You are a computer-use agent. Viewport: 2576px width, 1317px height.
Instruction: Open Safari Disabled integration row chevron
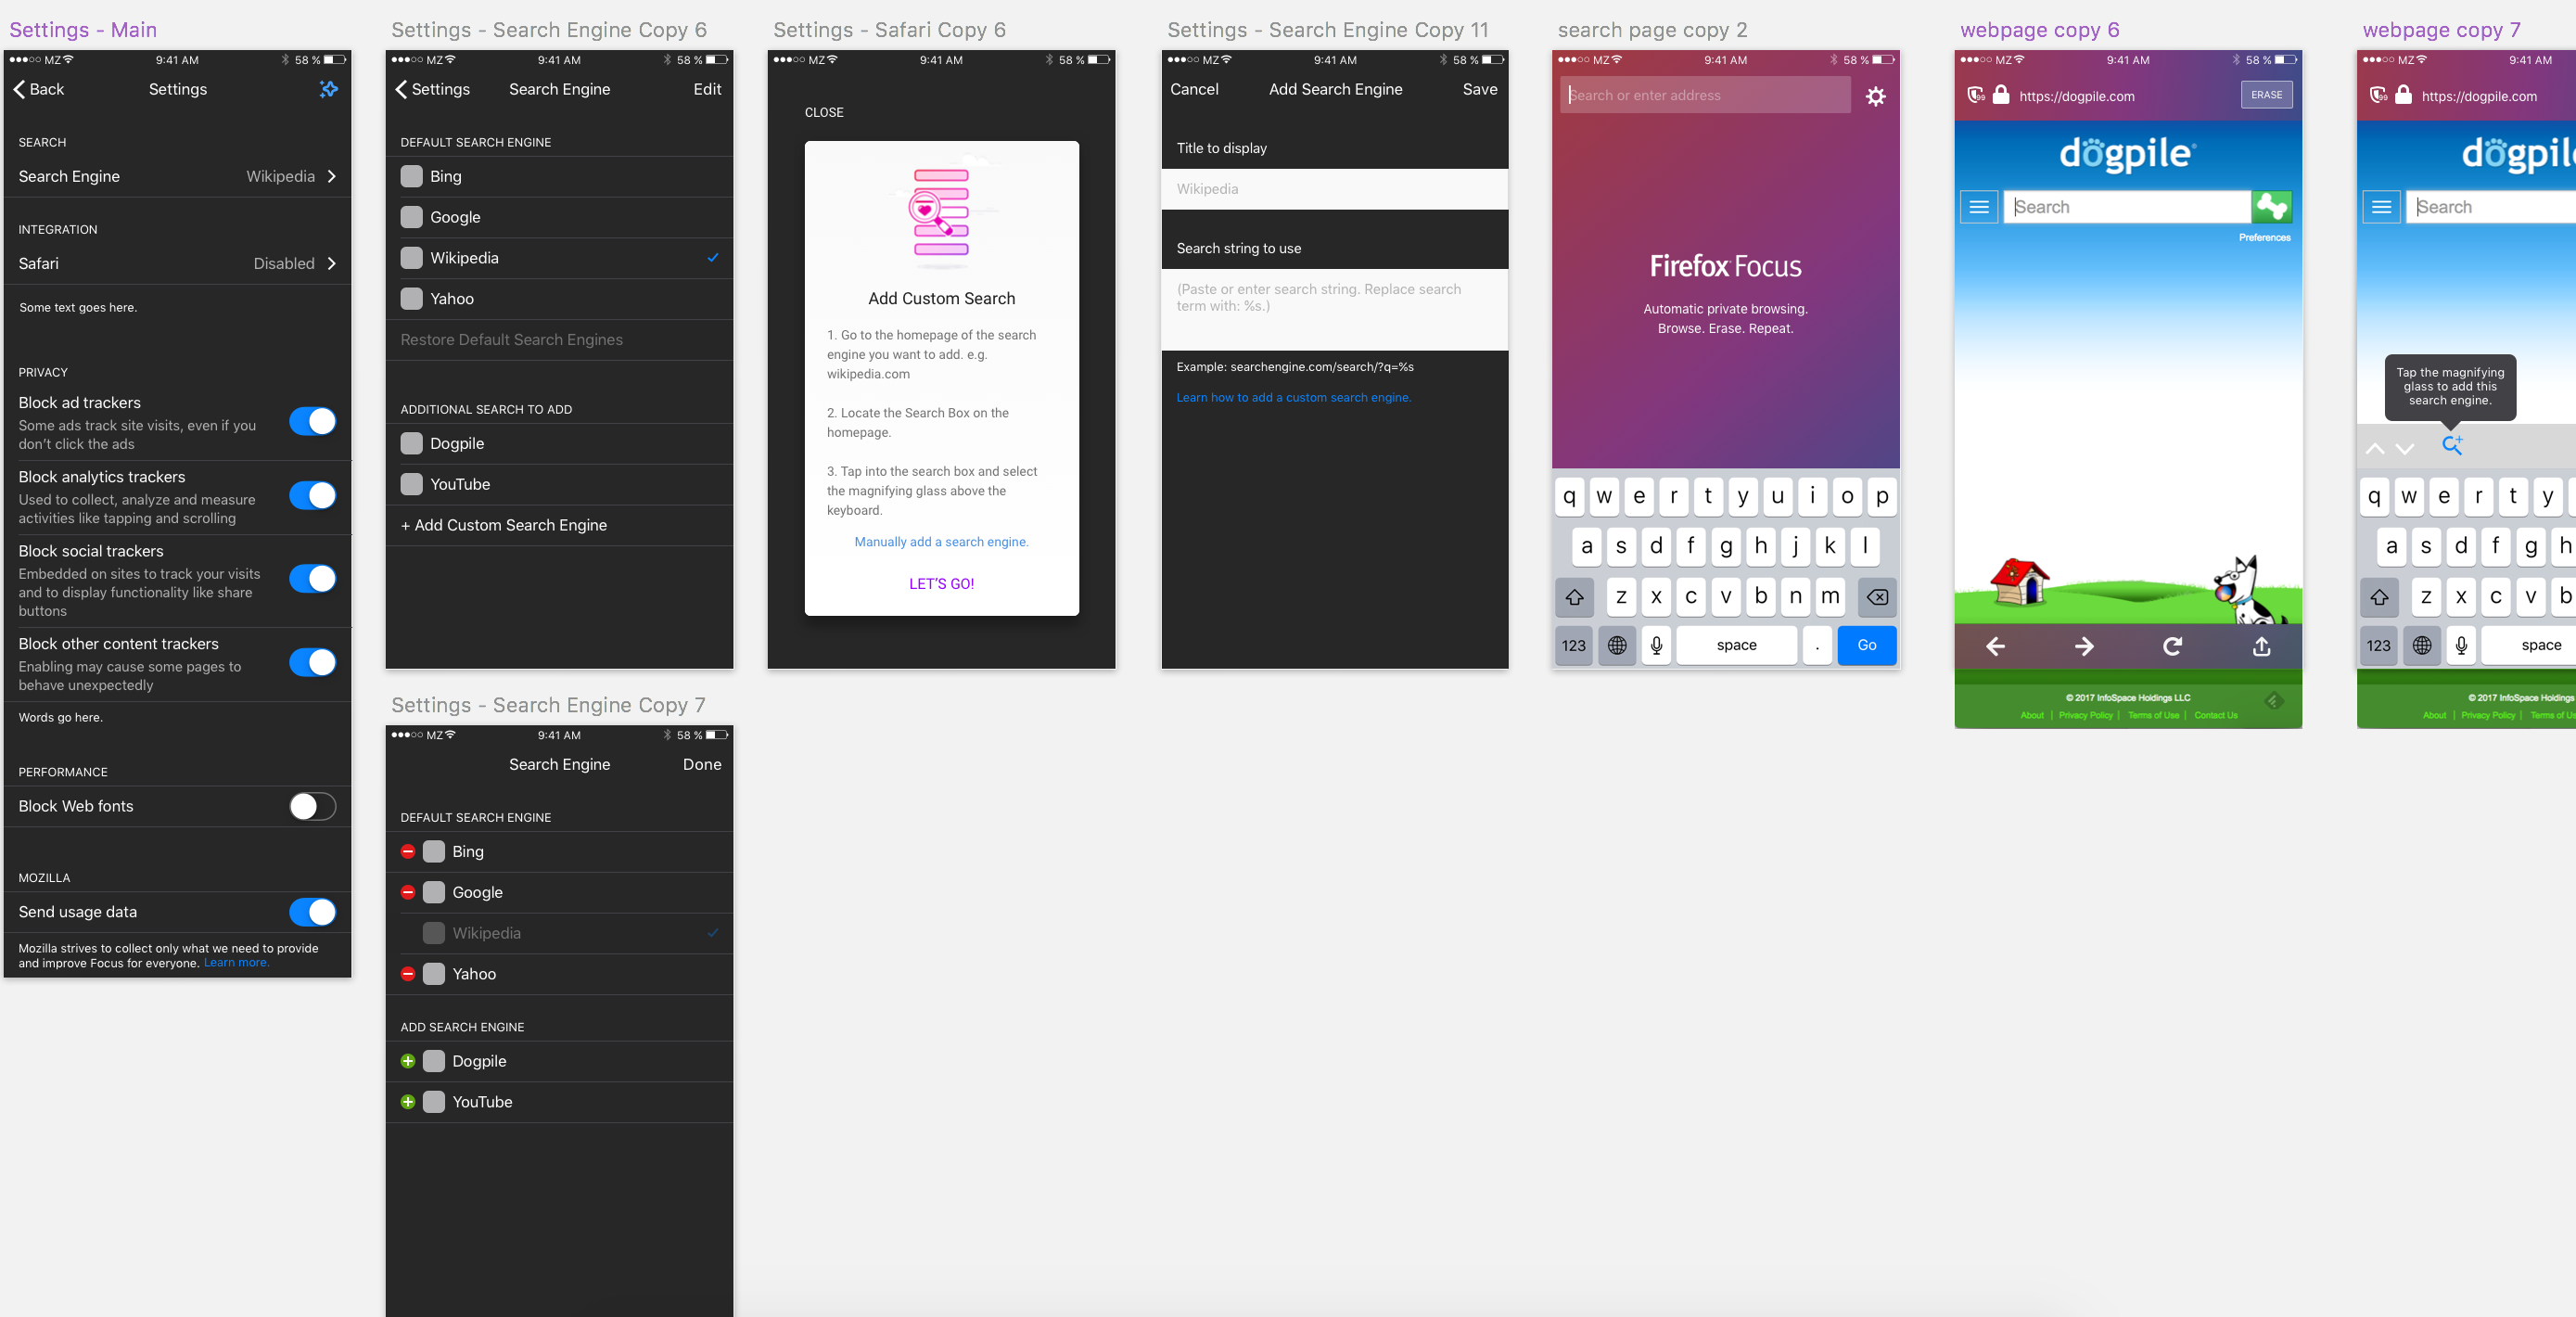coord(332,263)
